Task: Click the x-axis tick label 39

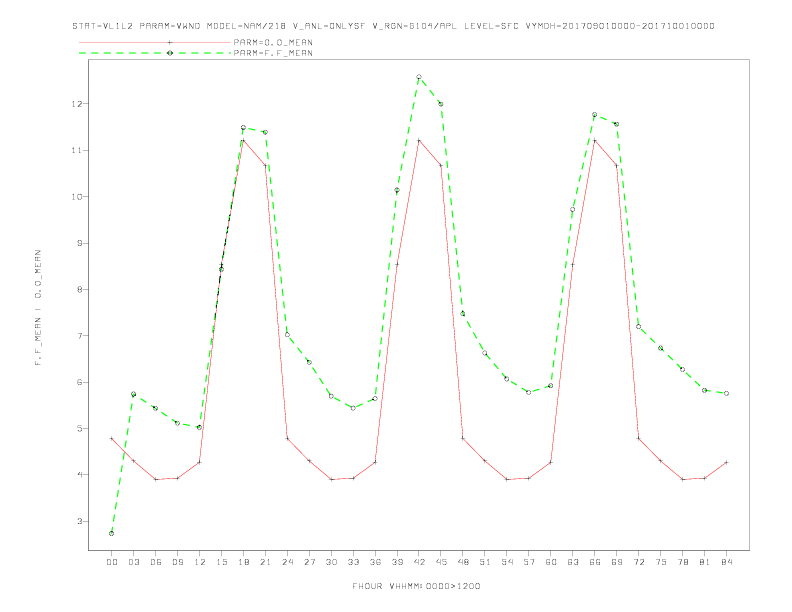Action: click(x=397, y=562)
